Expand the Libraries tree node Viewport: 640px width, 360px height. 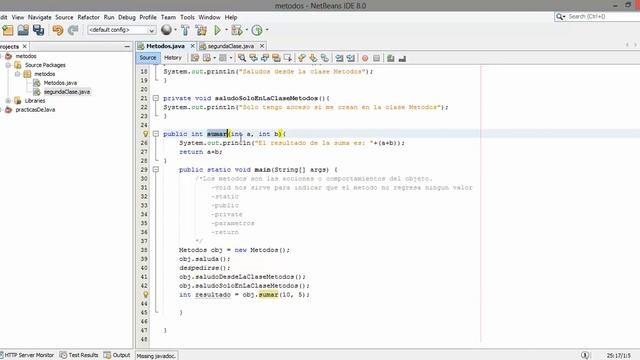pos(8,100)
